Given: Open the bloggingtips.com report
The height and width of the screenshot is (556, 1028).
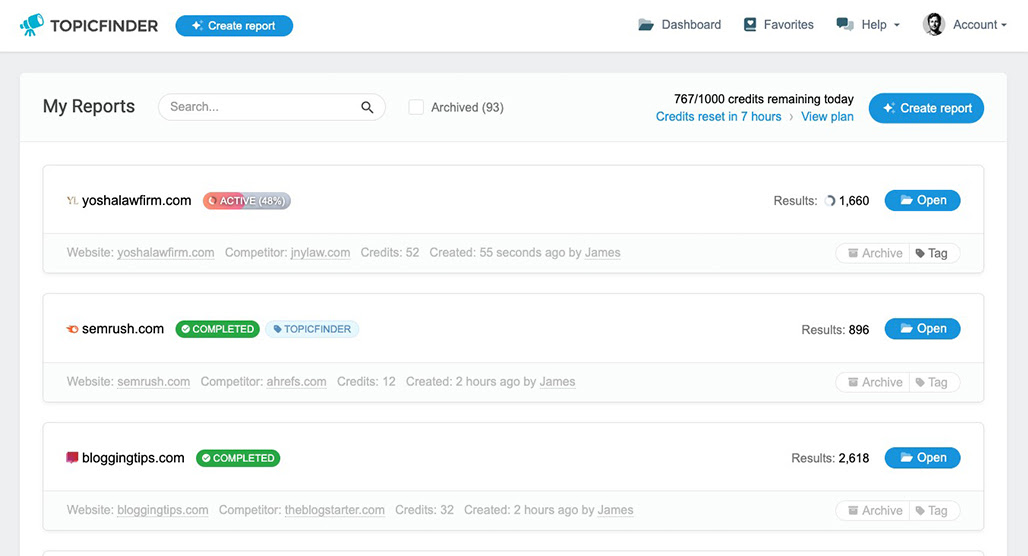Looking at the screenshot, I should (x=922, y=458).
